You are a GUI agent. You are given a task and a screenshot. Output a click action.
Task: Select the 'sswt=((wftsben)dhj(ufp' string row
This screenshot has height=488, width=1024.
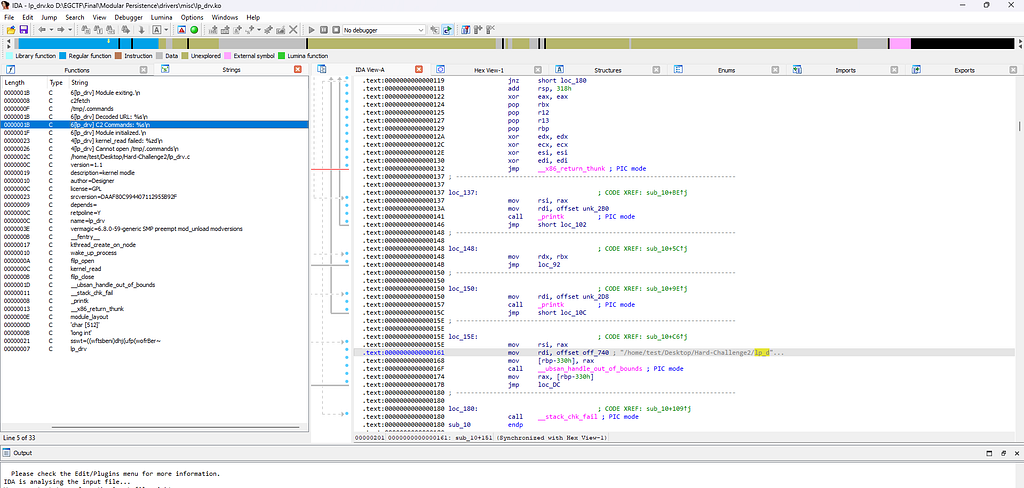tap(155, 341)
